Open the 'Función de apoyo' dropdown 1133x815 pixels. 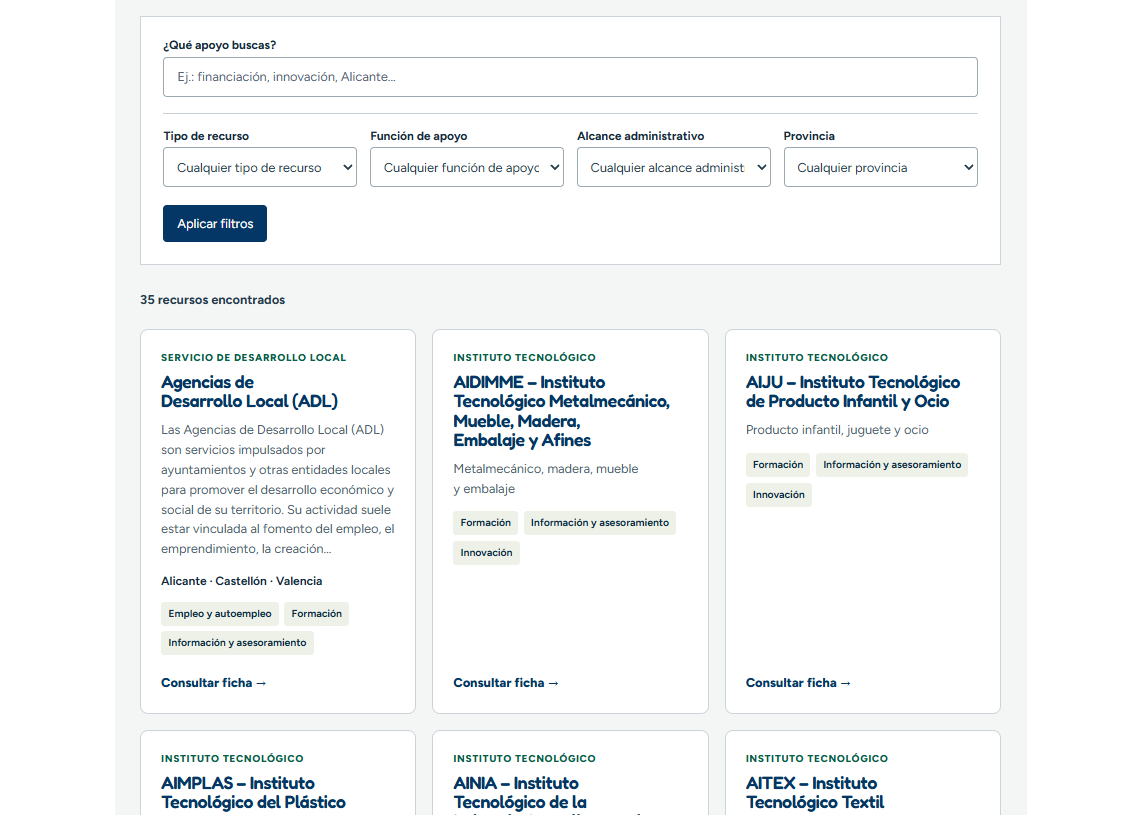[x=467, y=168]
